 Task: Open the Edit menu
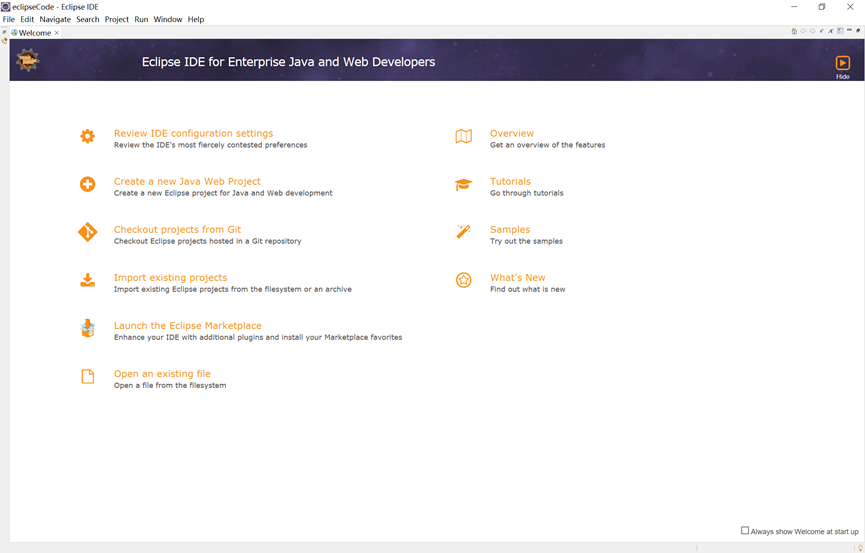27,19
